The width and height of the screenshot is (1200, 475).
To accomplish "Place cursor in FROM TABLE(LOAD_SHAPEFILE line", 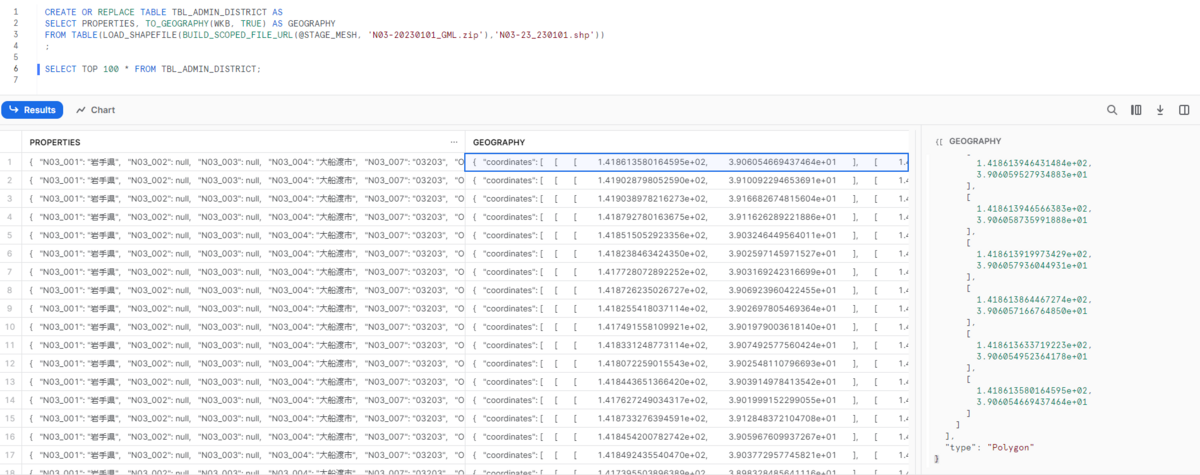I will point(325,35).
